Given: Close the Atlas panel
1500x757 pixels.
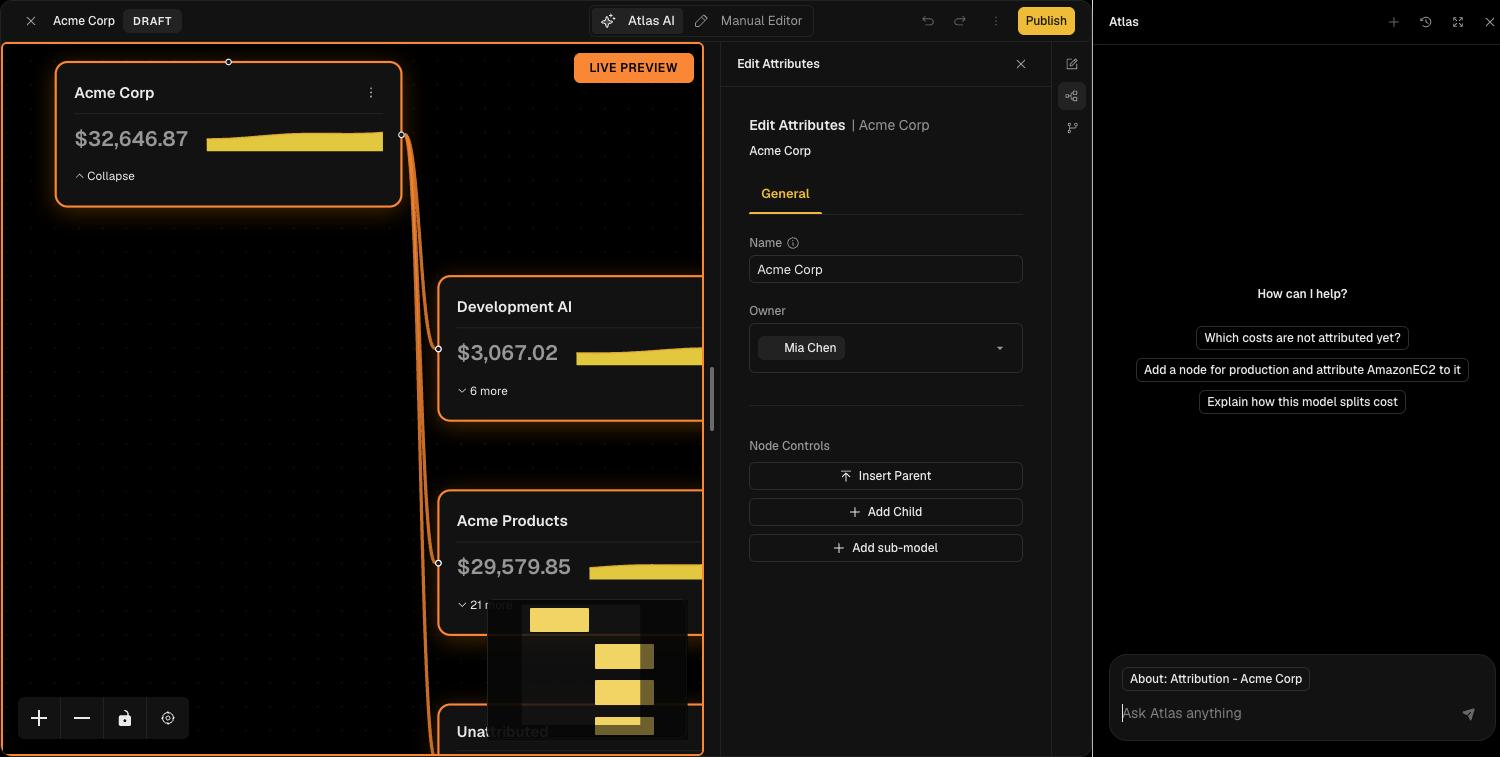Looking at the screenshot, I should pos(1489,22).
